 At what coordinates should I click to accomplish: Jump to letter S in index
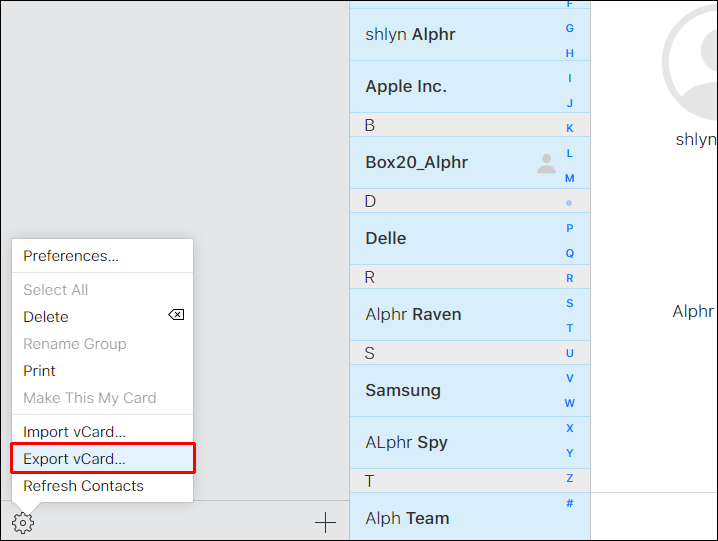pos(570,303)
